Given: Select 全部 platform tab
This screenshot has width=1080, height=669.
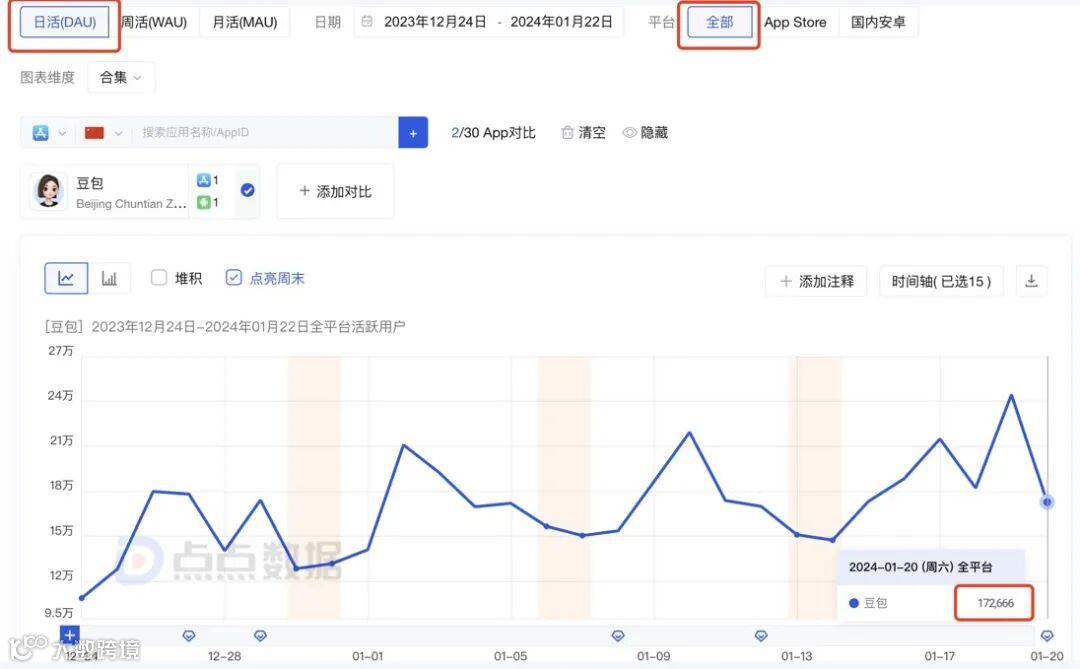Looking at the screenshot, I should pos(719,22).
